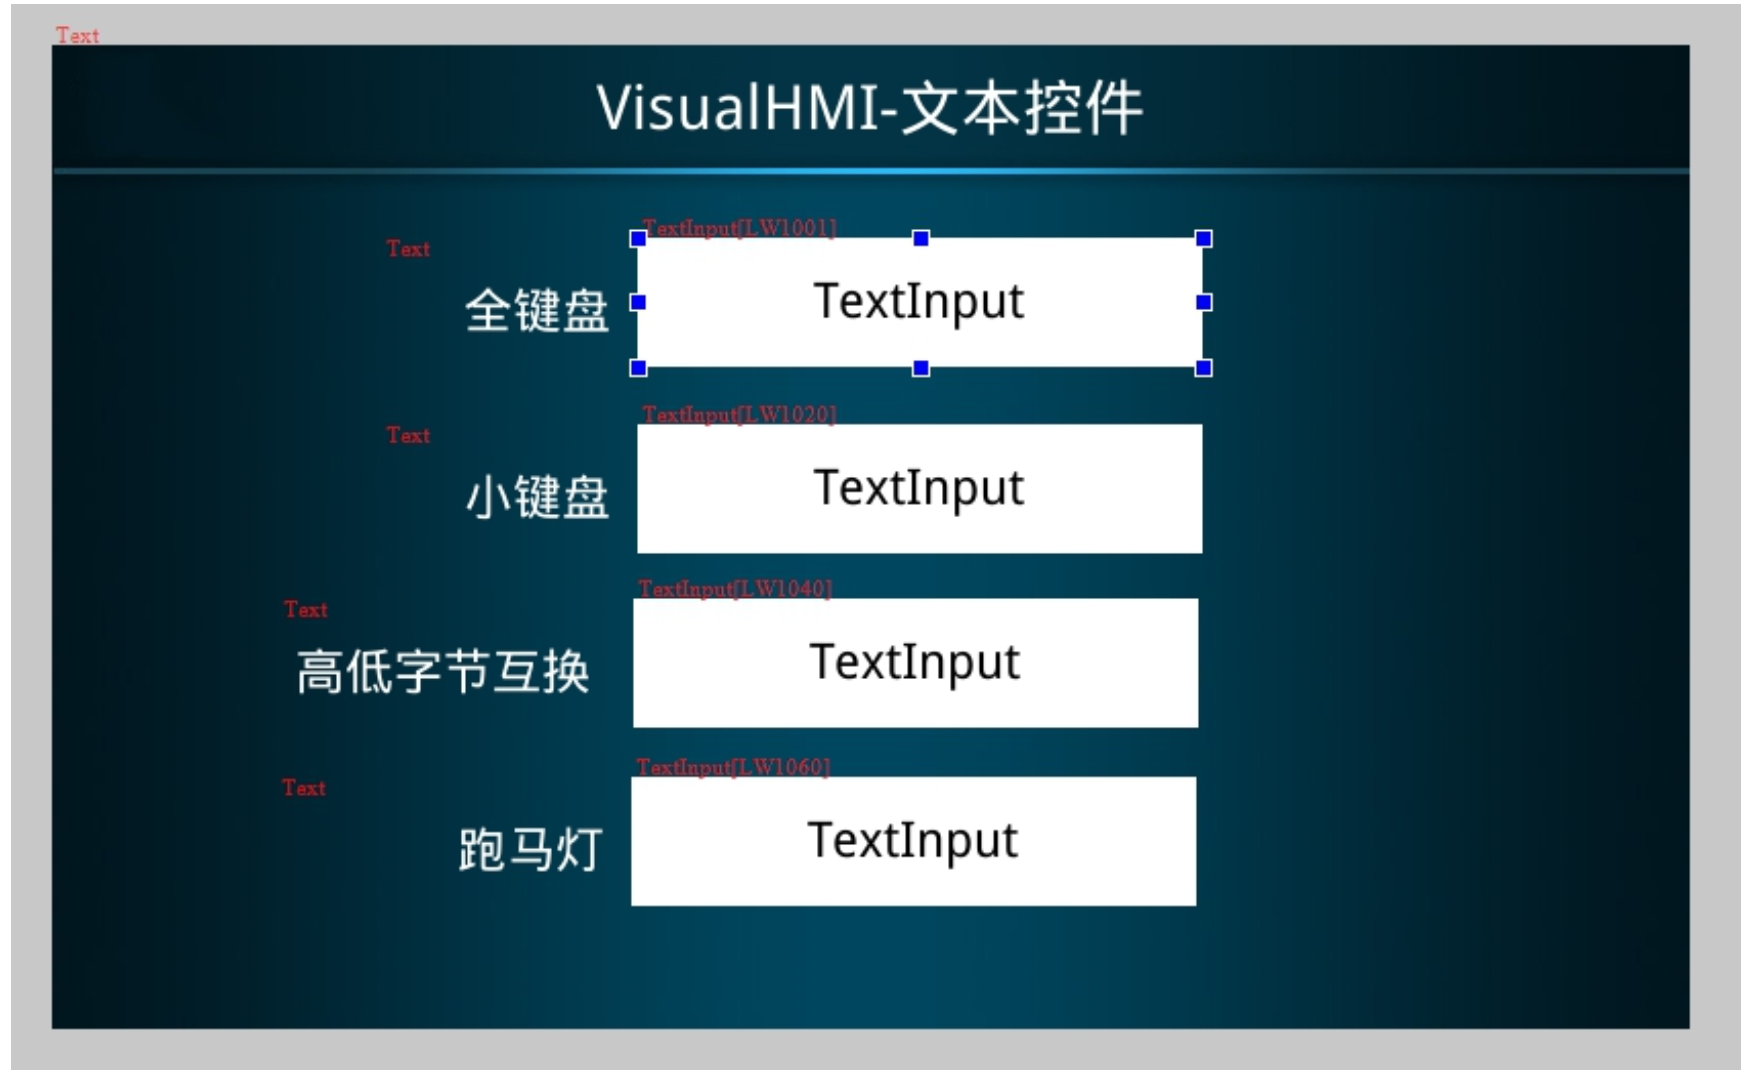Screen dimensions: 1747x1076
Task: Click the red TextInput[LW1040] address tag
Action: pyautogui.click(x=735, y=588)
